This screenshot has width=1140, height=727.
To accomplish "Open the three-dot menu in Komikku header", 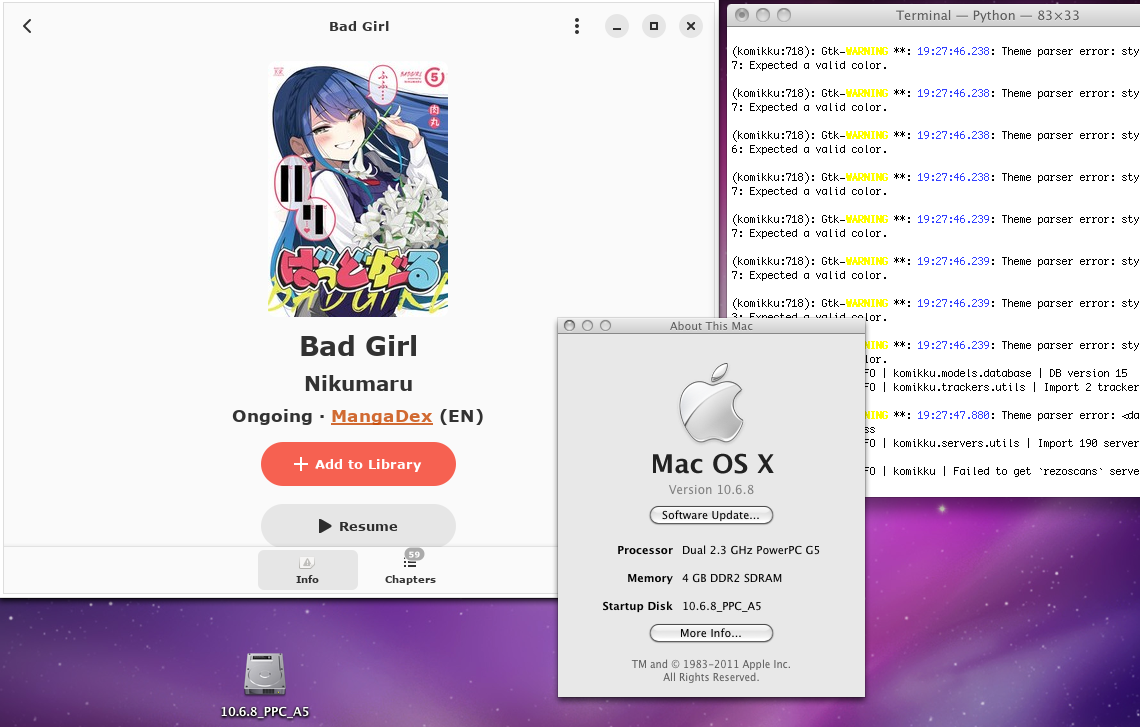I will coord(577,26).
